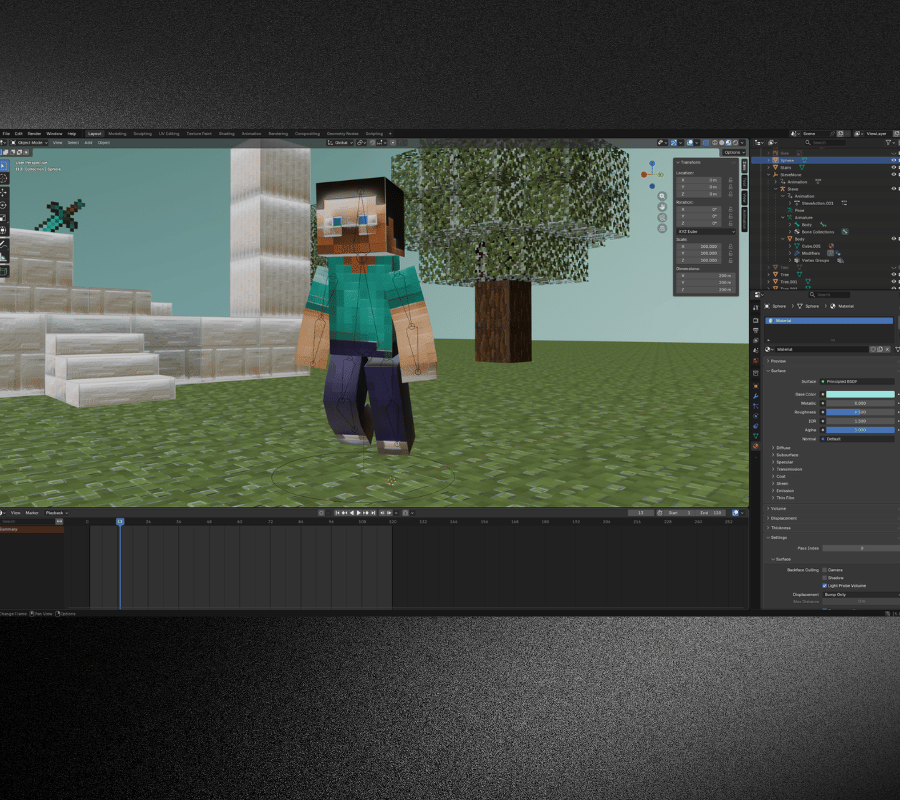Enable Backface Culling Camera checkbox

825,570
